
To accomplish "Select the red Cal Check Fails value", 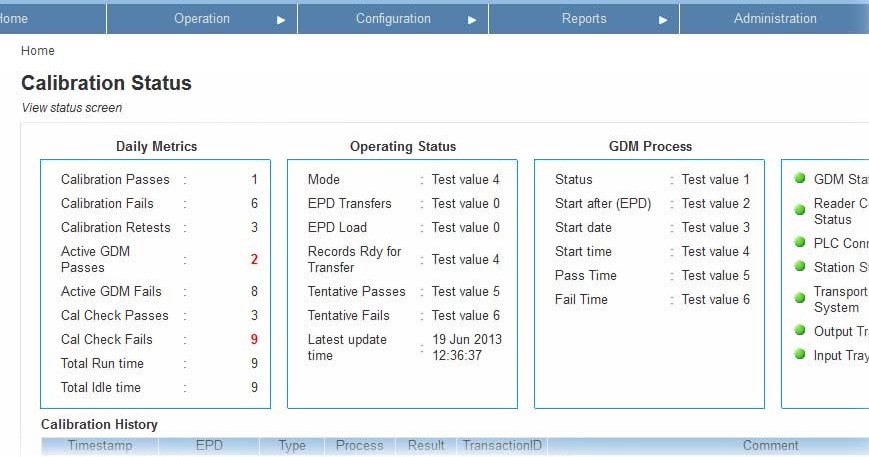I will [x=254, y=339].
